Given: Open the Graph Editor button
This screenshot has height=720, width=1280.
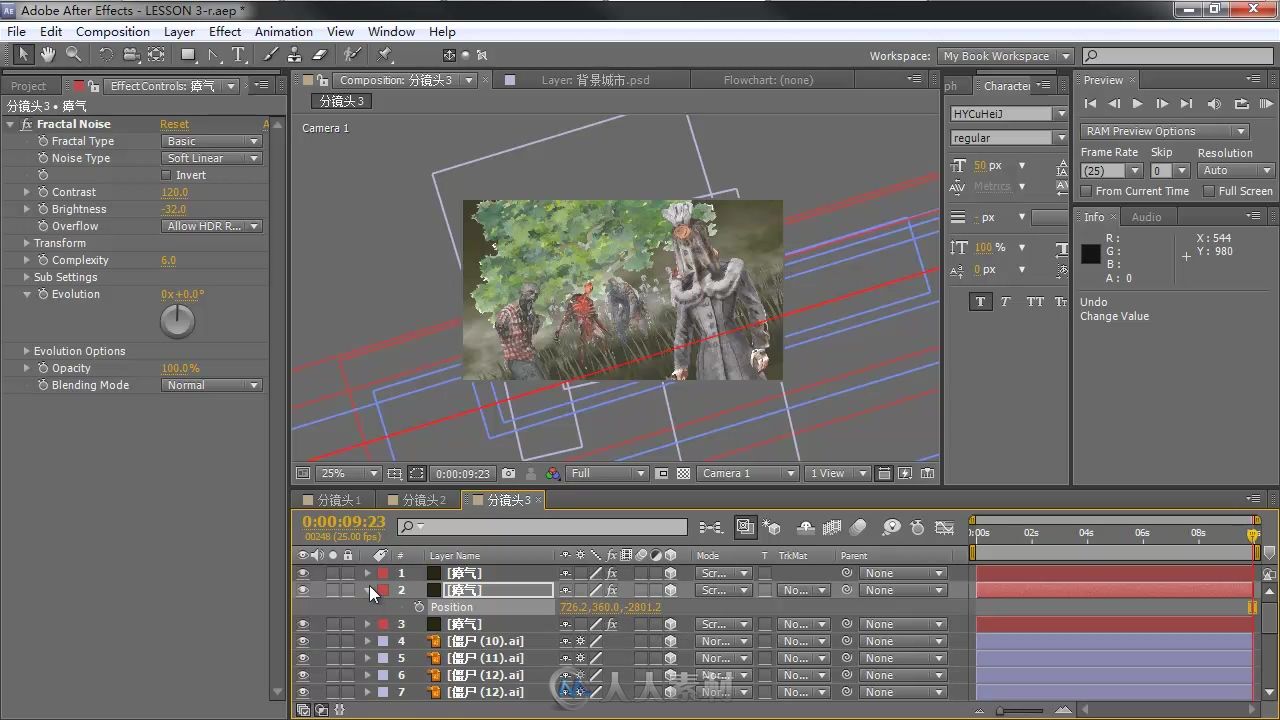Looking at the screenshot, I should 944,527.
